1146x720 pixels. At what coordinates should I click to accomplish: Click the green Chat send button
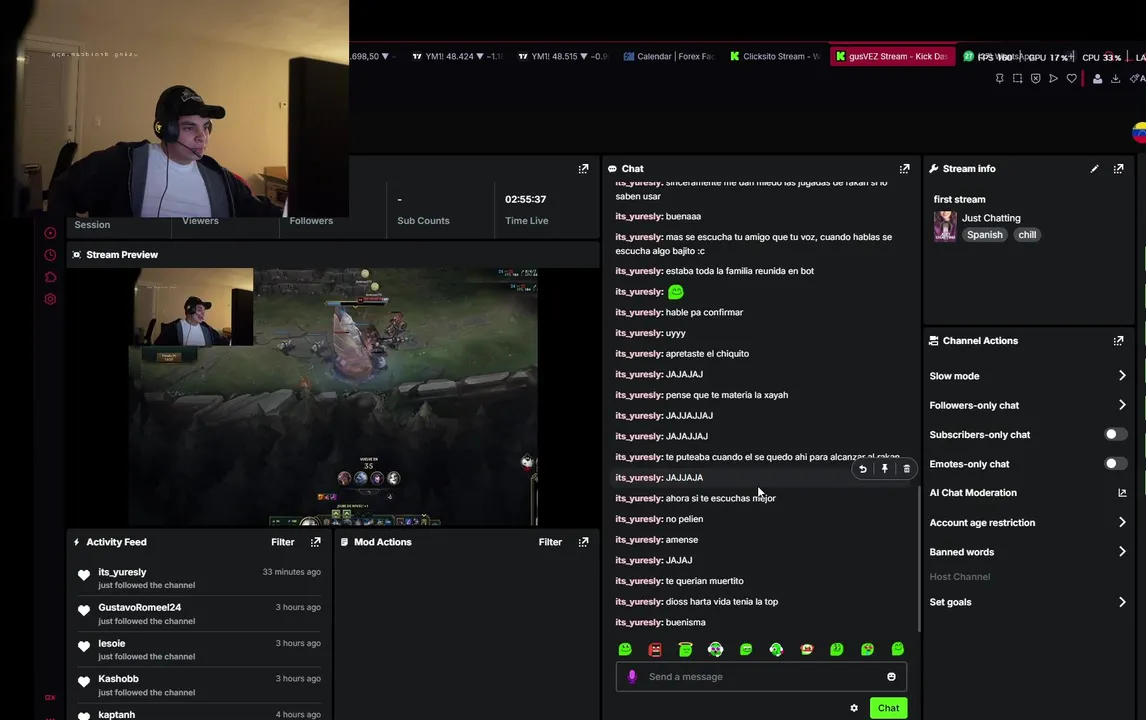(x=888, y=708)
